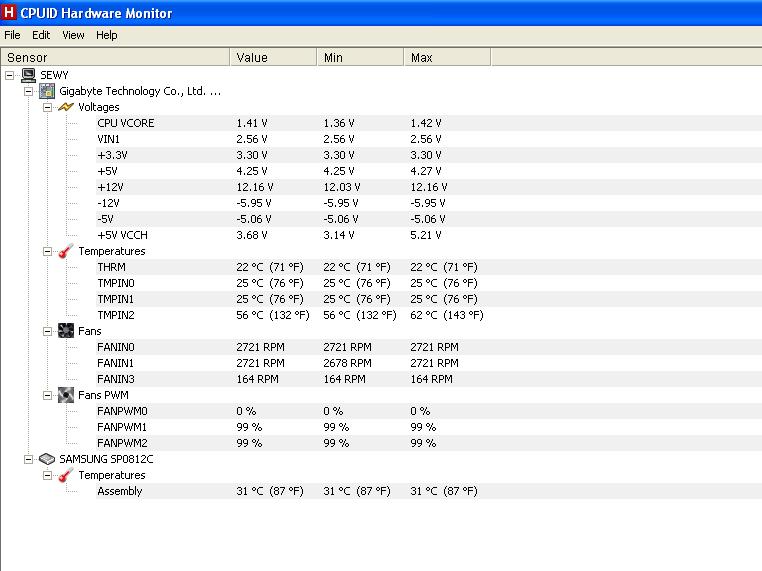
Task: Click the FANIN1 min 2678 RPM
Action: (x=347, y=363)
